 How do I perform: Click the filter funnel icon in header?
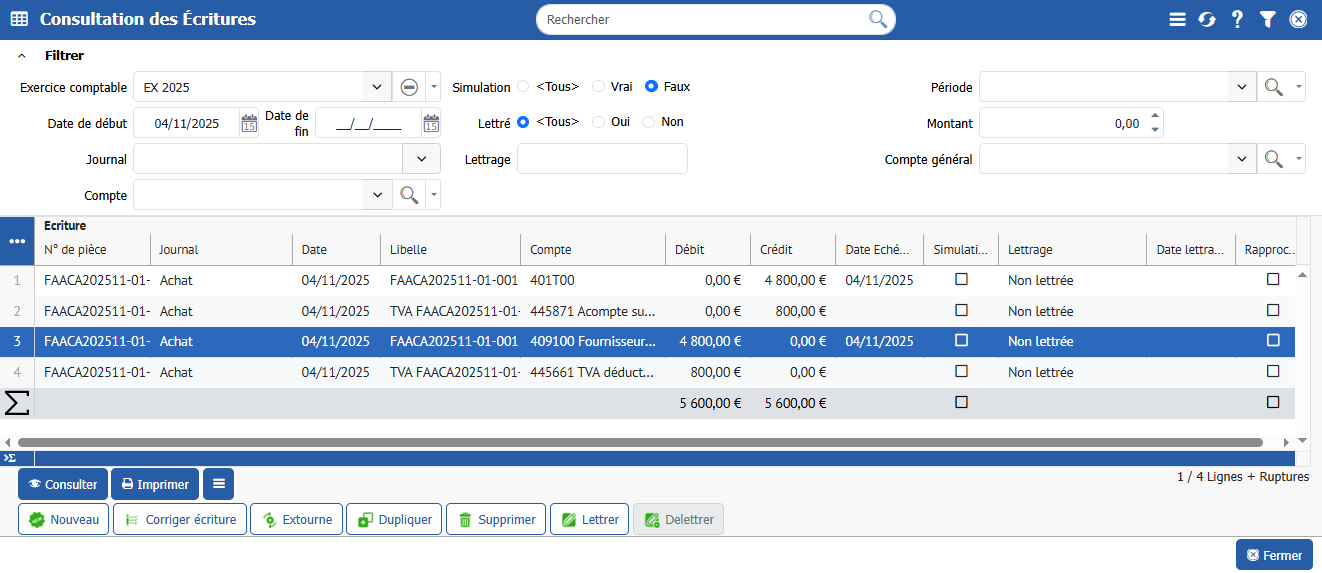coord(1267,19)
